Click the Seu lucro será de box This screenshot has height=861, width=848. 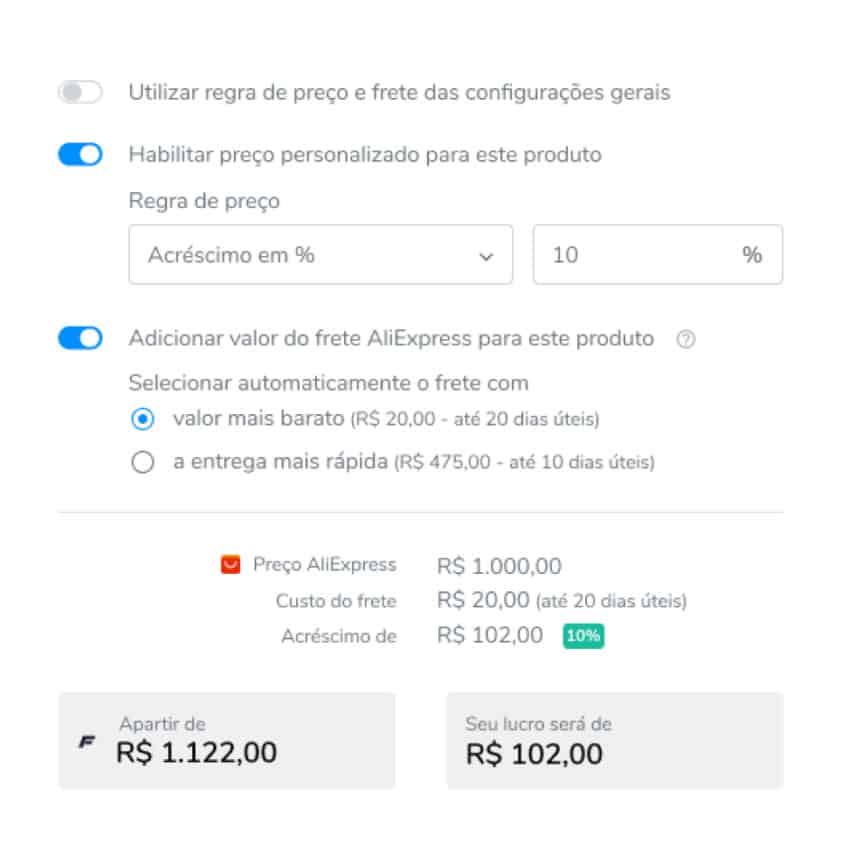[x=614, y=740]
